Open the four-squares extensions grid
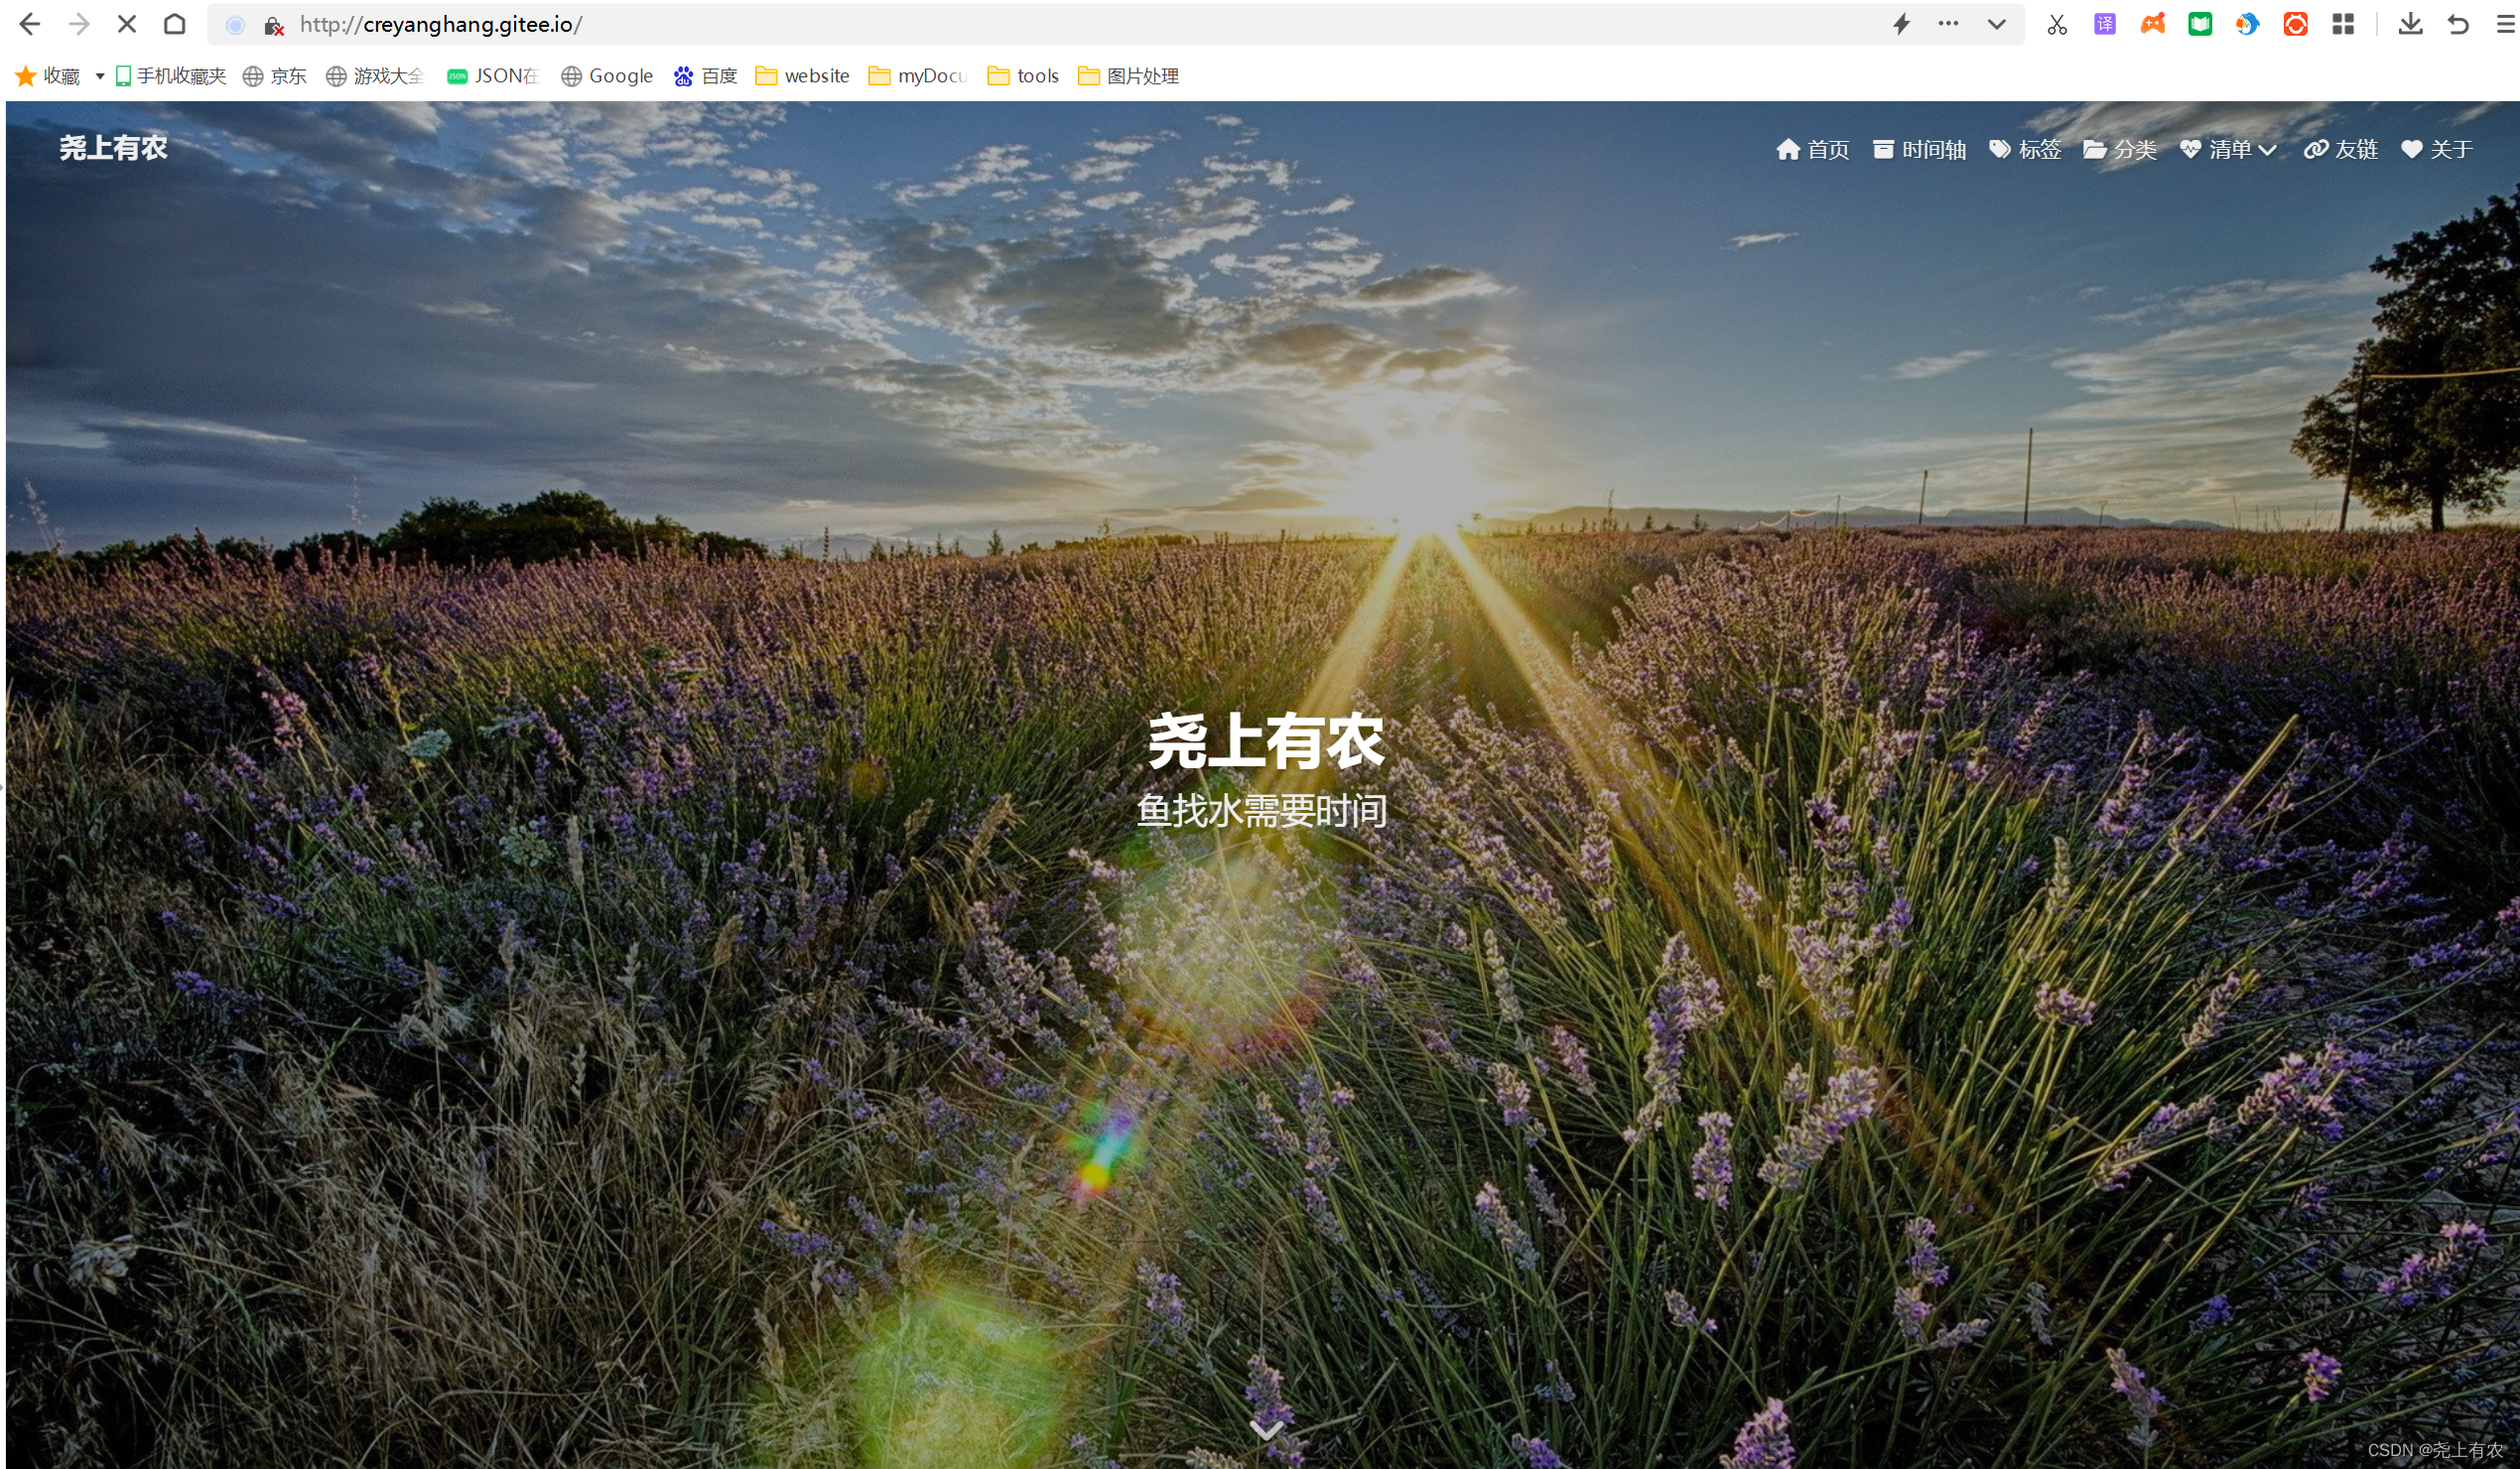The height and width of the screenshot is (1469, 2520). (x=2343, y=25)
